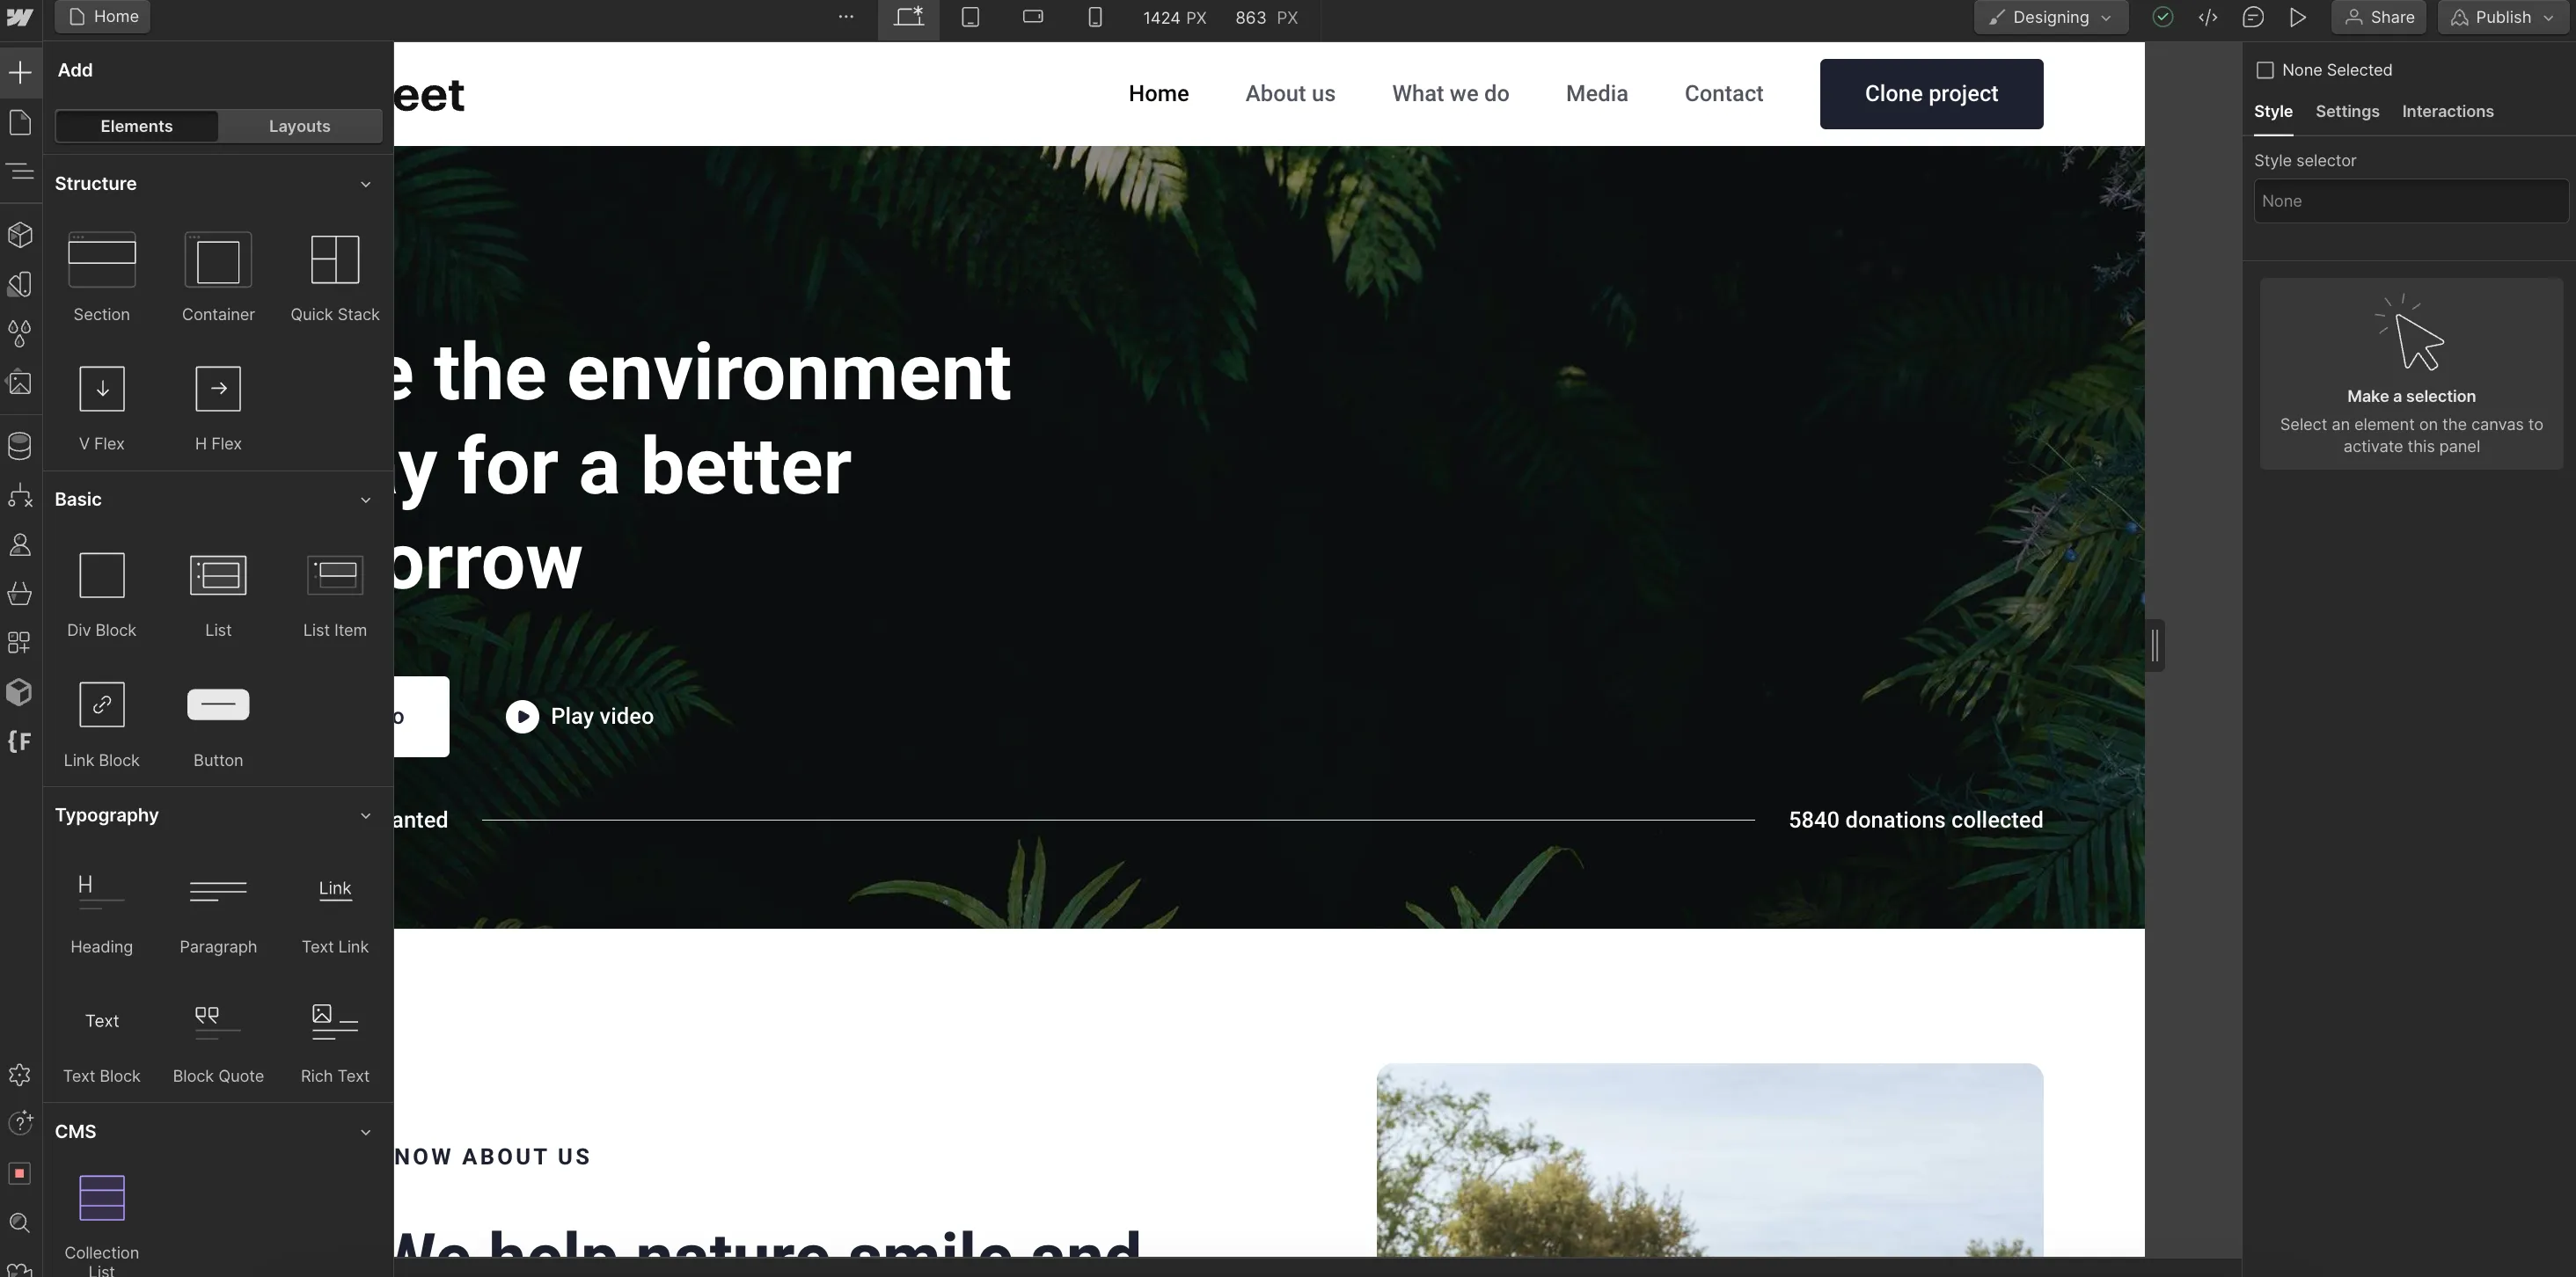Screen dimensions: 2576x1277
Task: Open the Interactions tab
Action: pos(2447,111)
